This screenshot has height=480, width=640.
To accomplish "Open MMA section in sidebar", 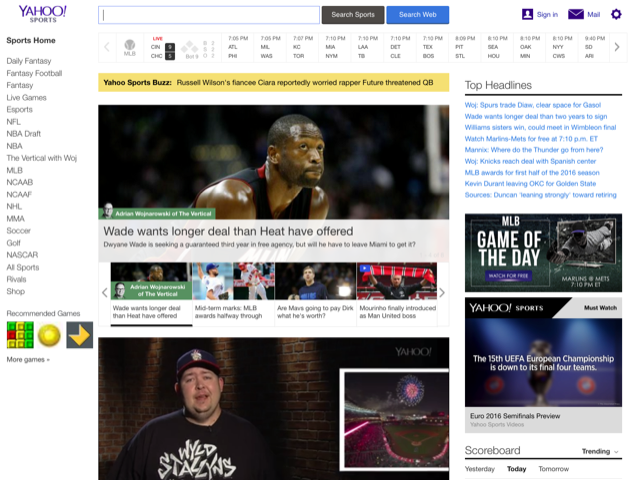I will pos(16,218).
